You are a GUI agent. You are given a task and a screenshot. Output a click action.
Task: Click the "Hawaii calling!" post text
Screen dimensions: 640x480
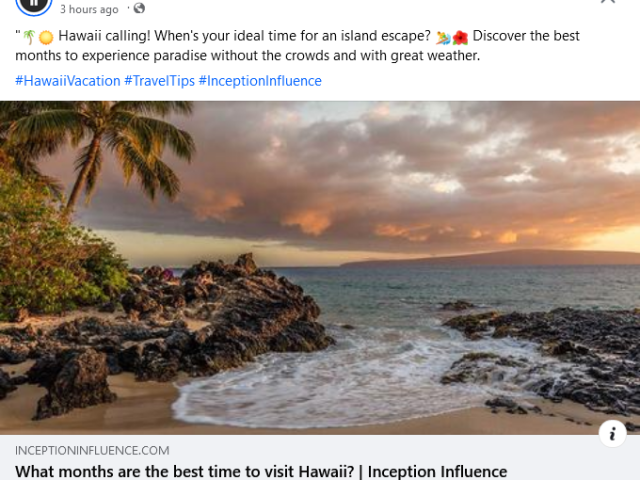pyautogui.click(x=104, y=36)
